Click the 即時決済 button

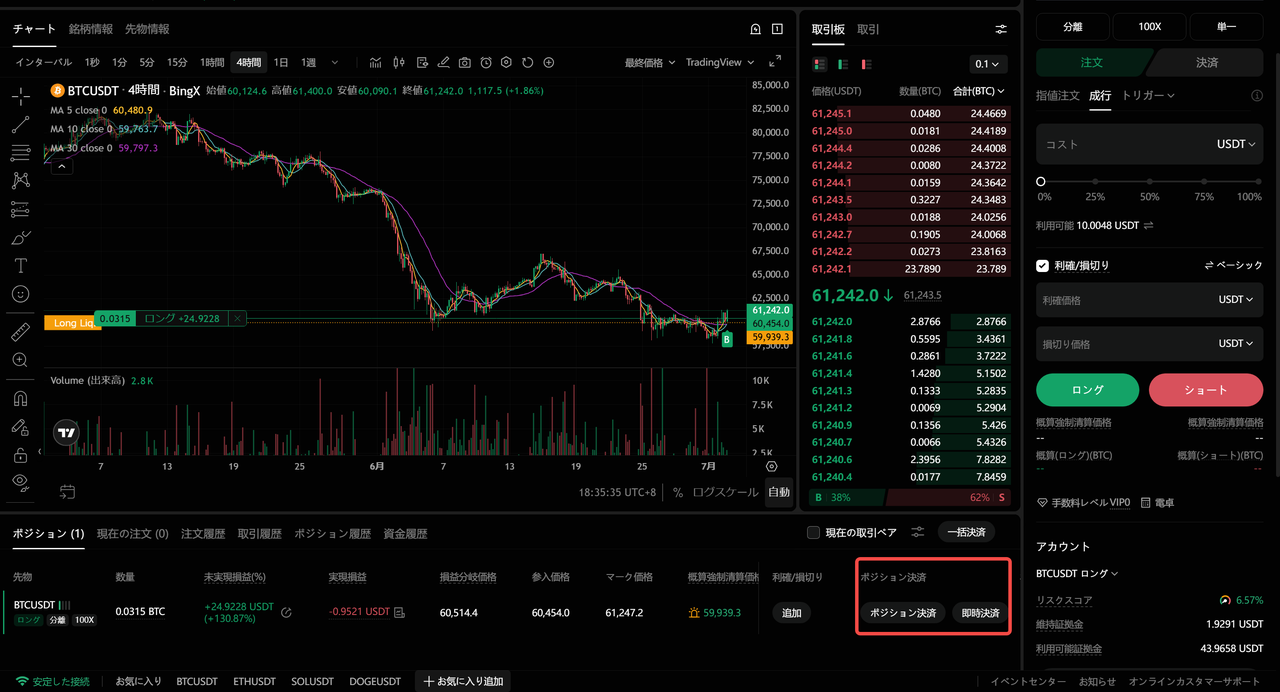980,613
